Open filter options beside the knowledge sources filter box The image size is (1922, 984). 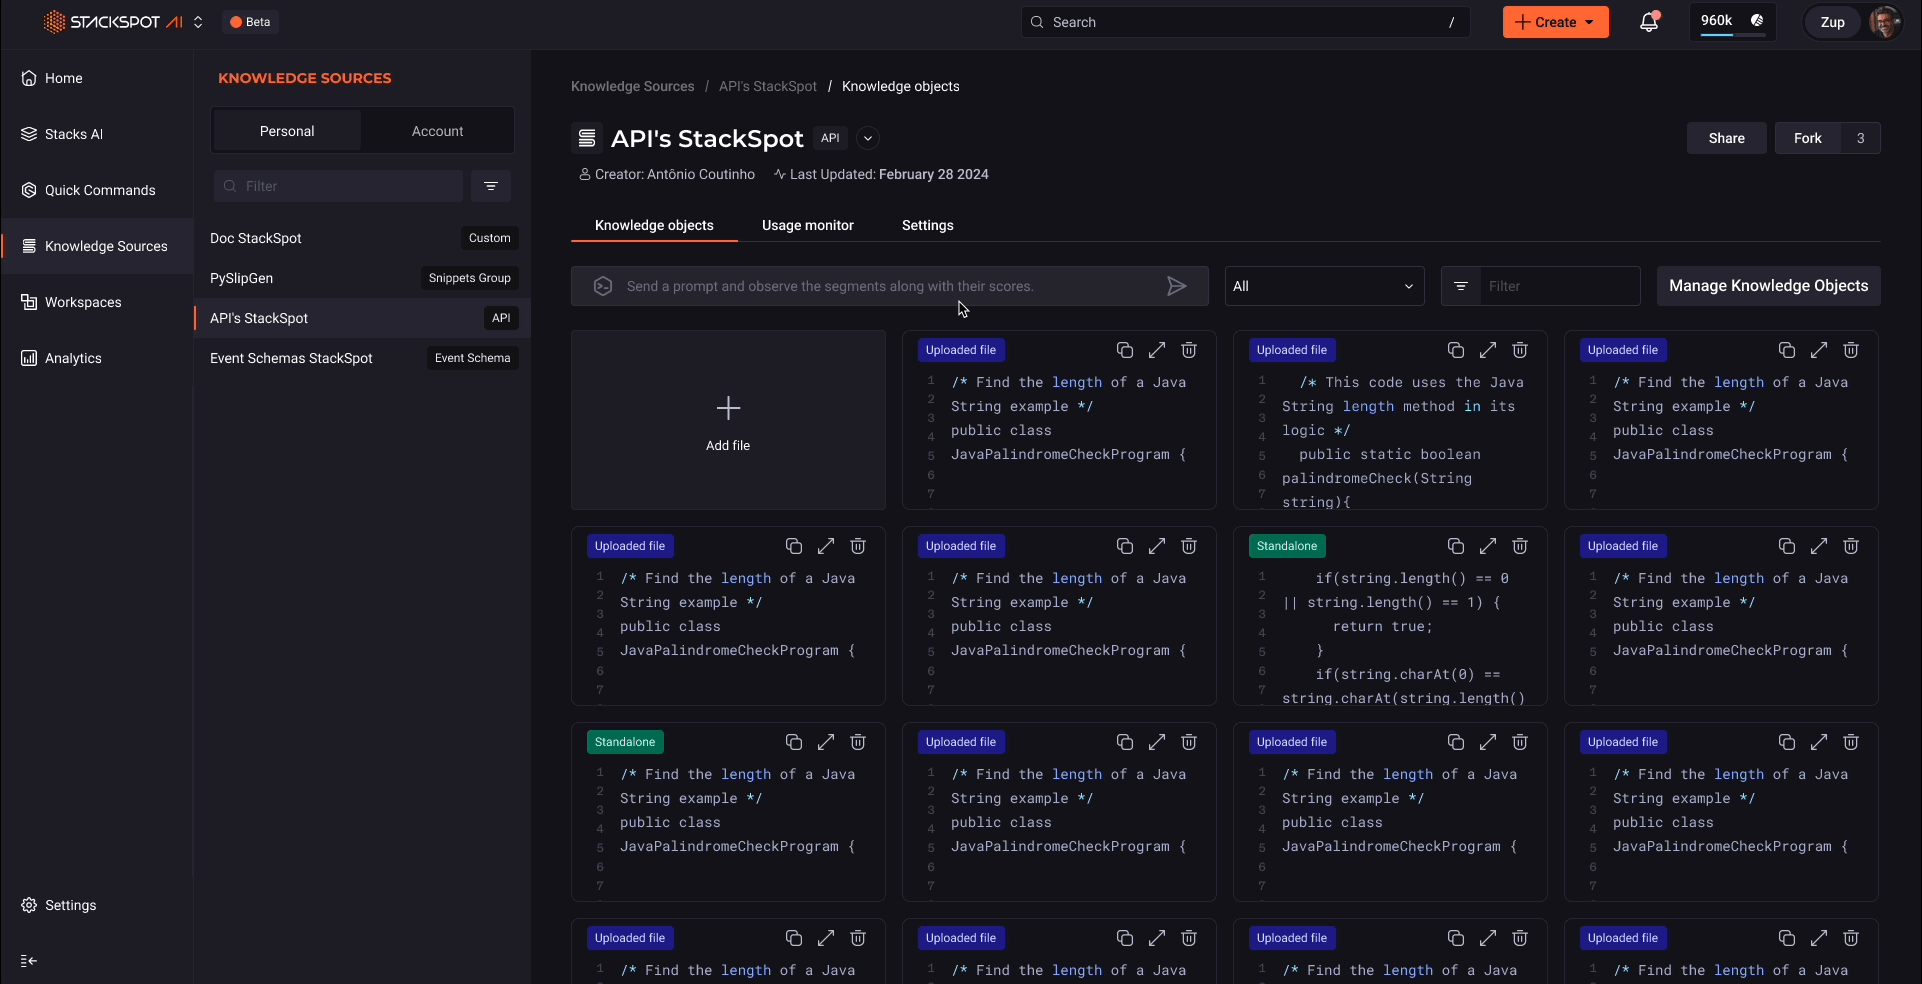[x=490, y=186]
